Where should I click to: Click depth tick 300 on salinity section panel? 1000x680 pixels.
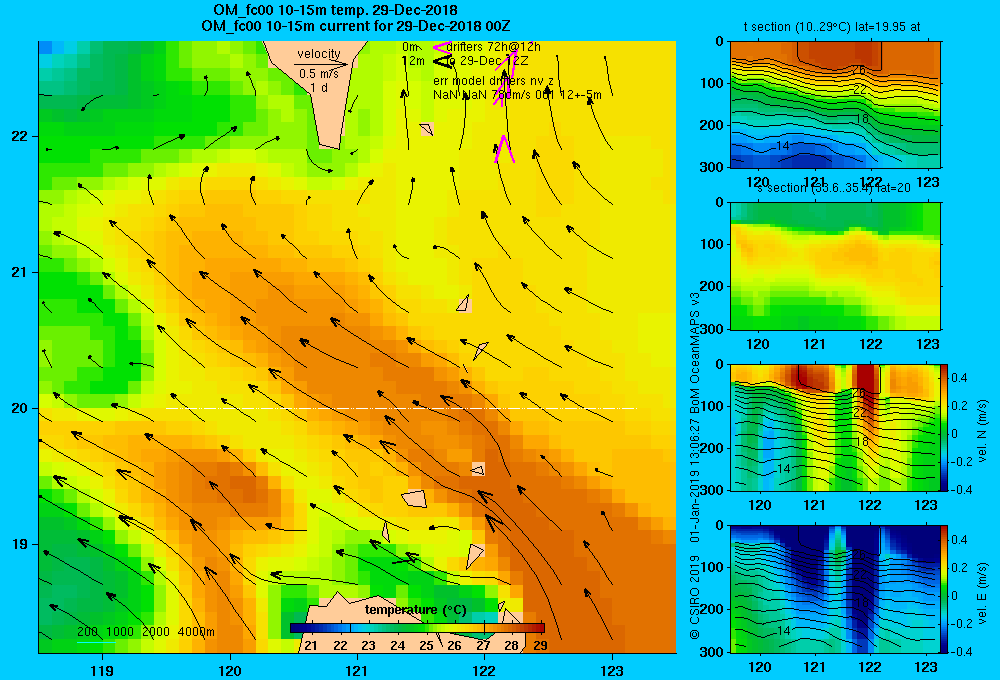click(x=713, y=329)
